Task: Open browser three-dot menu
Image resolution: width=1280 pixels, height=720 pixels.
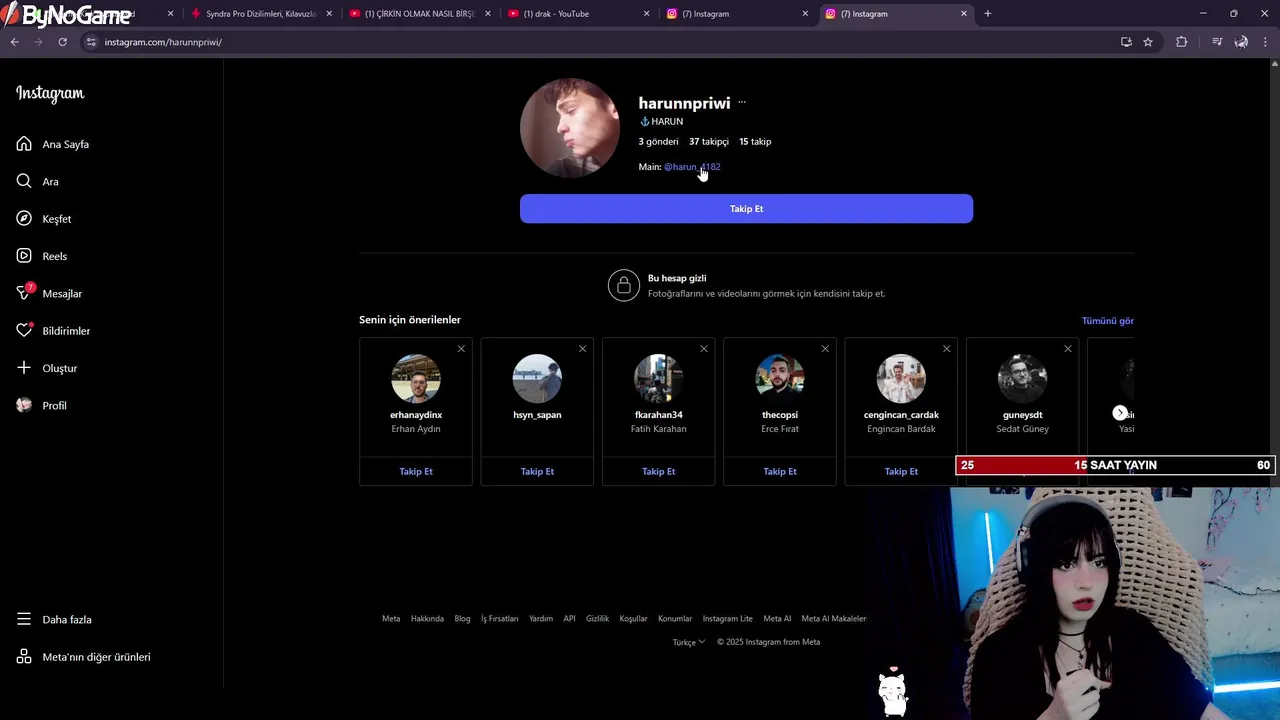Action: (x=1266, y=42)
